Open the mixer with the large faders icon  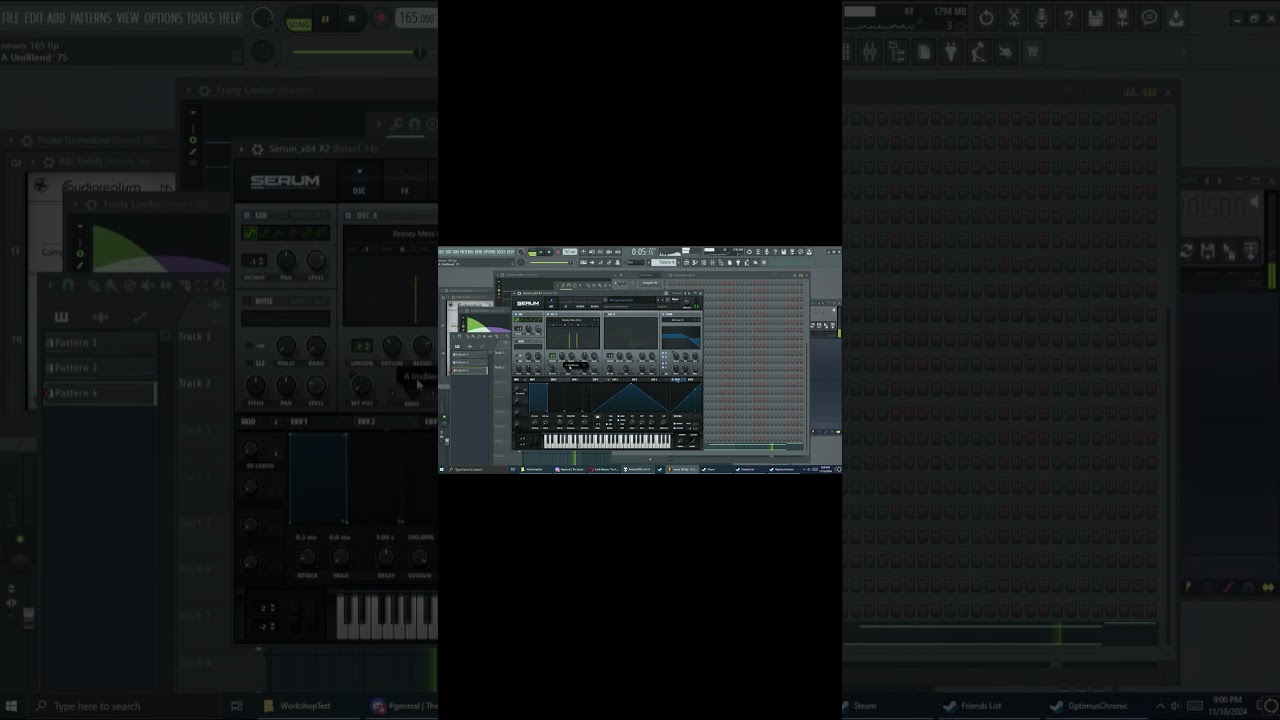point(870,52)
